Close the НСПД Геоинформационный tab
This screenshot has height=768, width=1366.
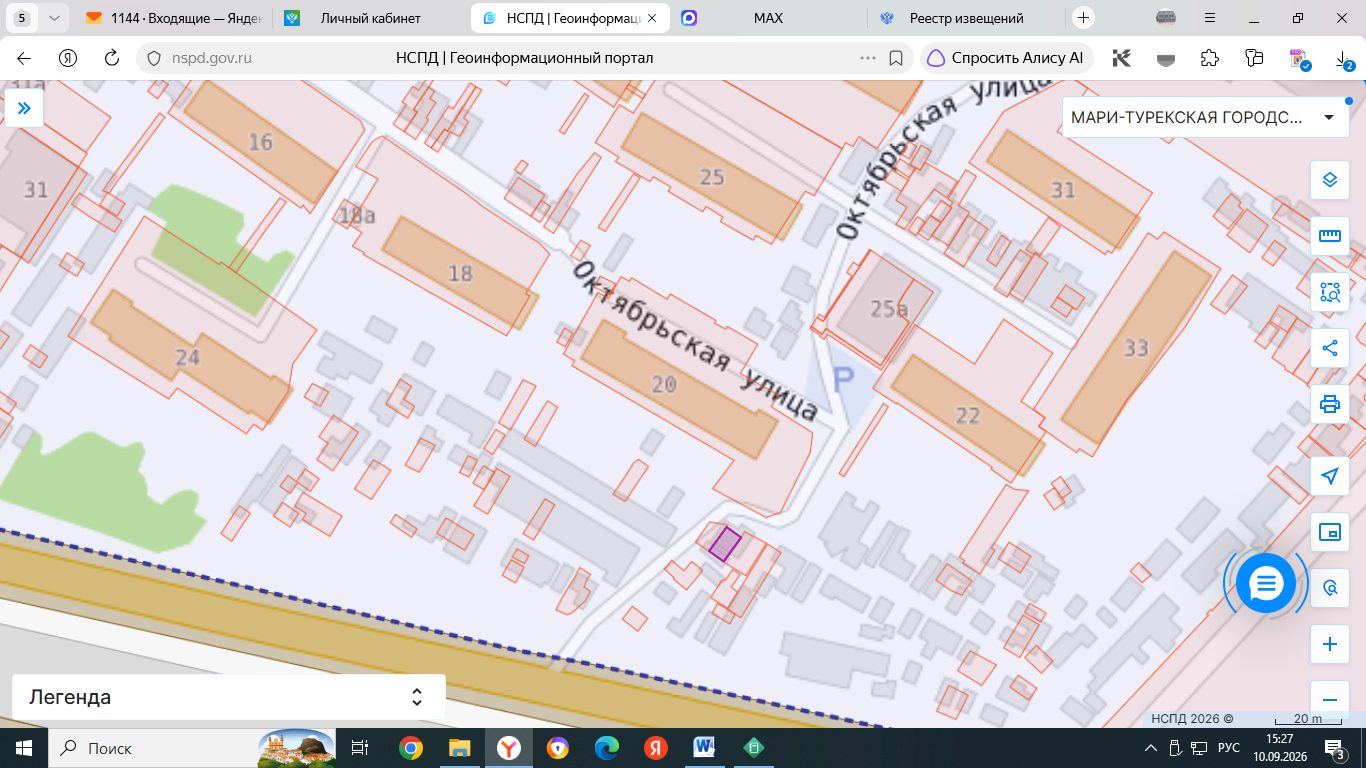pos(653,18)
